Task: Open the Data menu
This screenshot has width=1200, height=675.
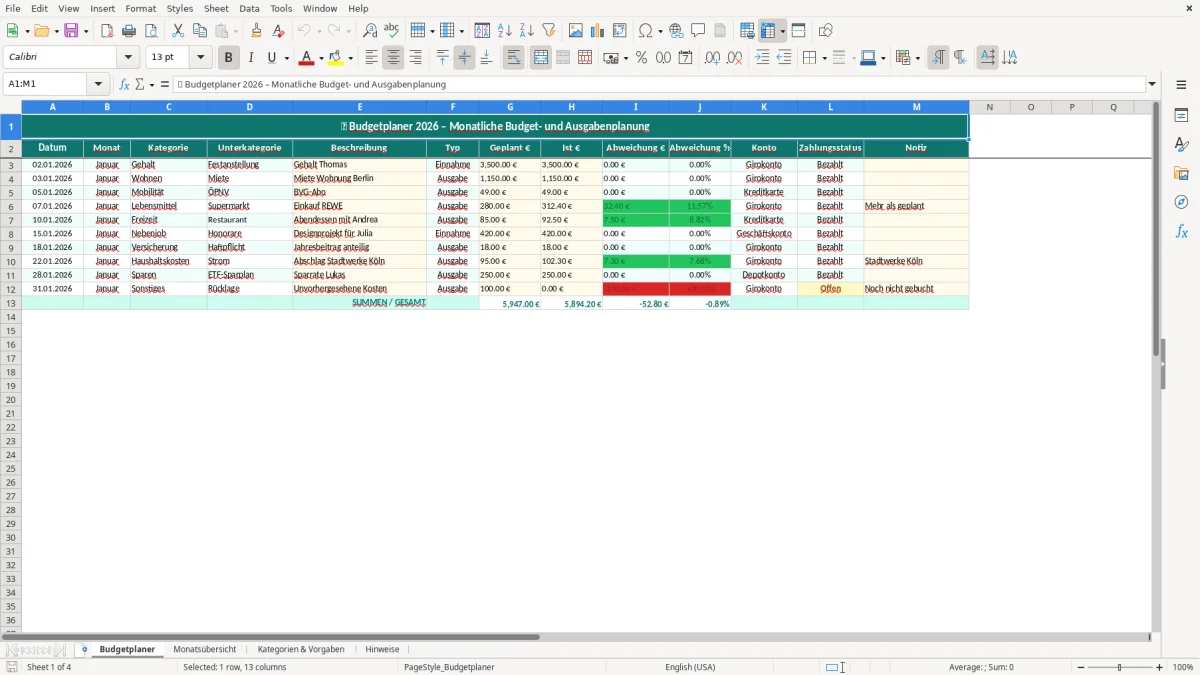Action: pos(249,8)
